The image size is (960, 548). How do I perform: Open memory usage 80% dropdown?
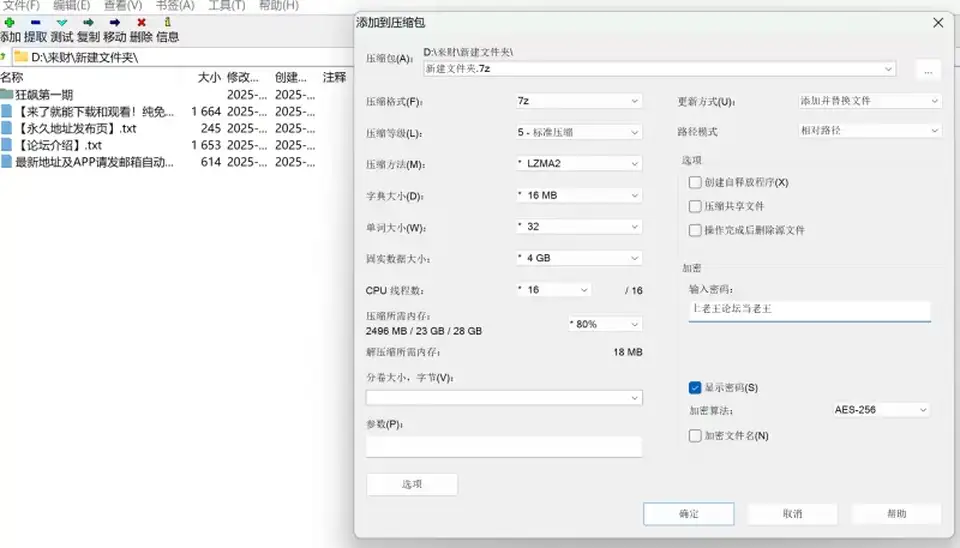pyautogui.click(x=605, y=324)
